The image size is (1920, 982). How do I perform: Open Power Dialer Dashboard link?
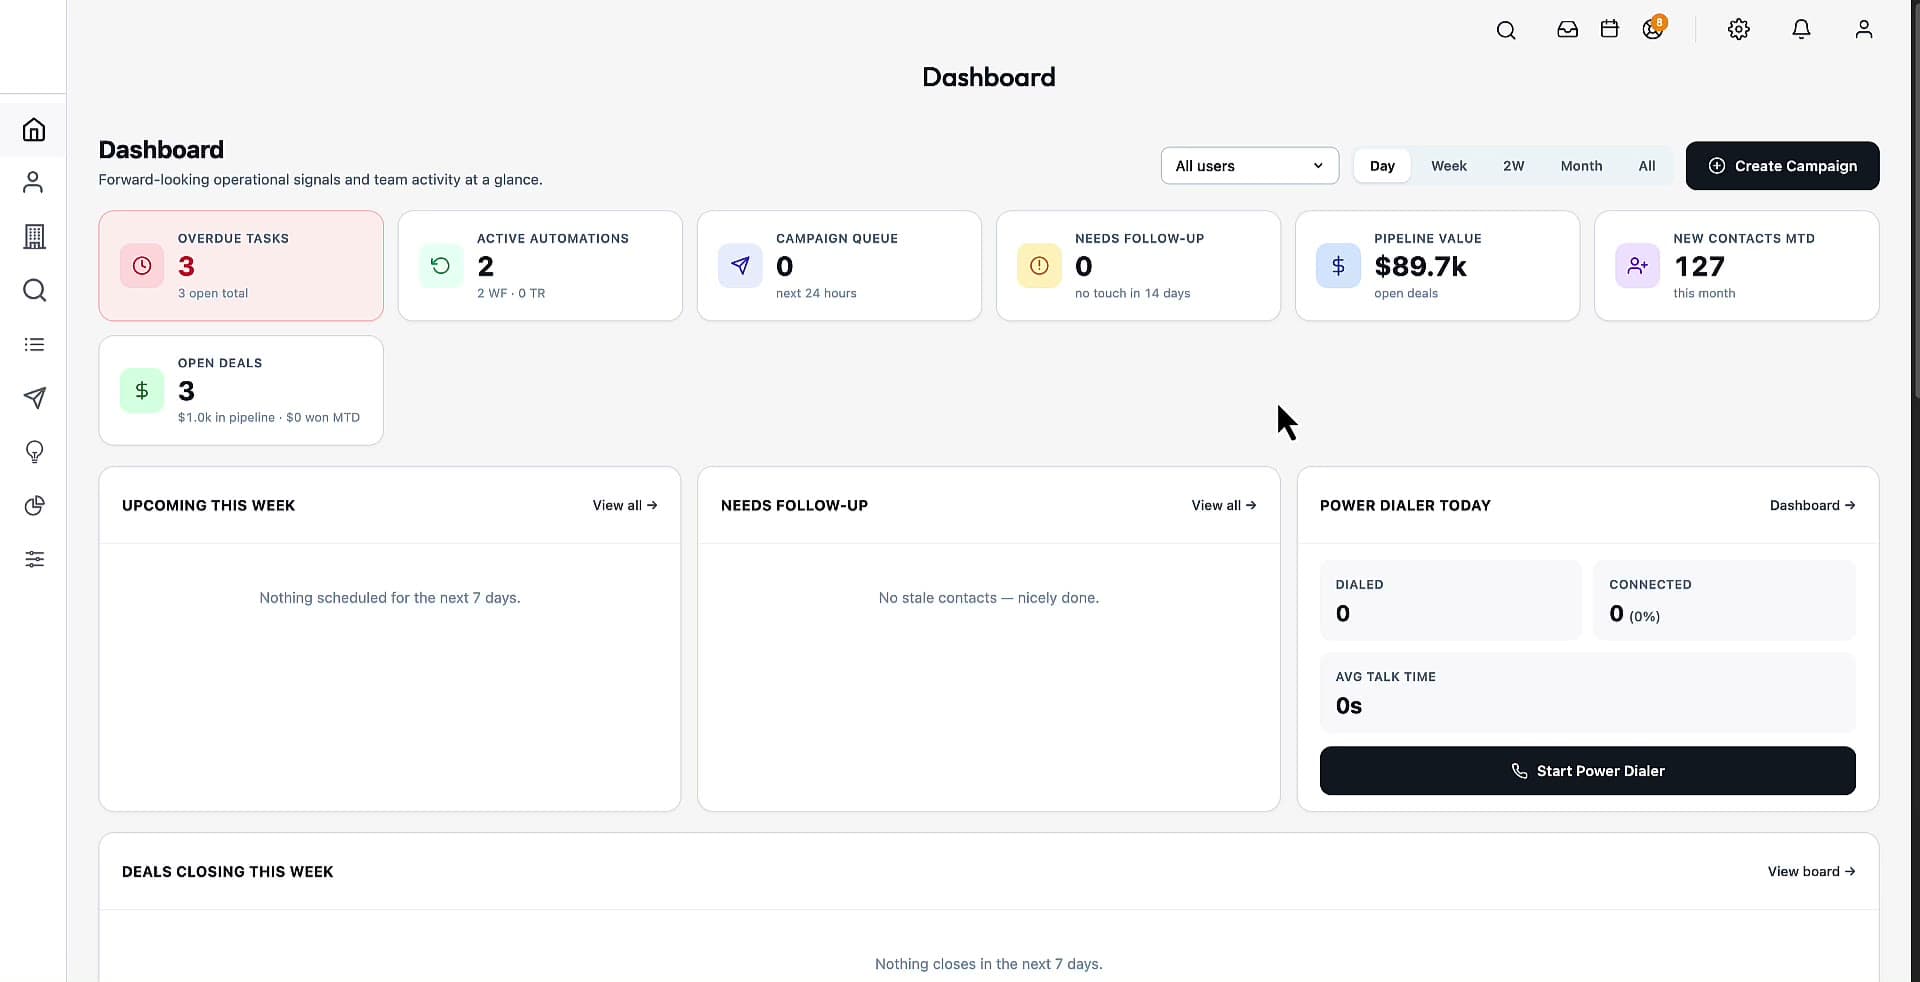[x=1812, y=506]
